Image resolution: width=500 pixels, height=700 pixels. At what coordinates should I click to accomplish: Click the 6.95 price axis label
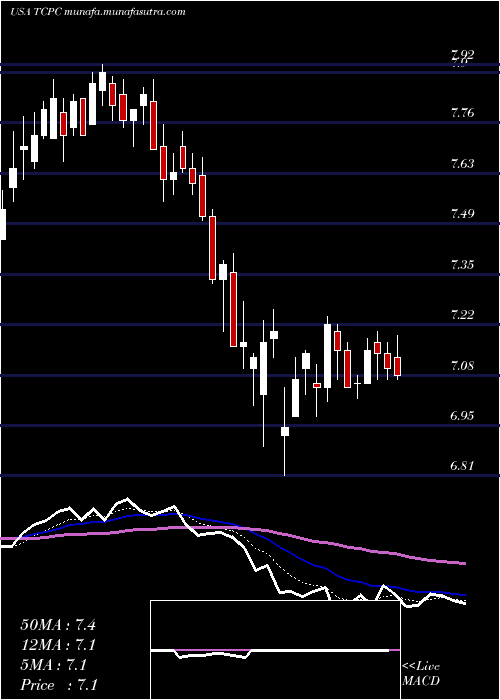(462, 416)
